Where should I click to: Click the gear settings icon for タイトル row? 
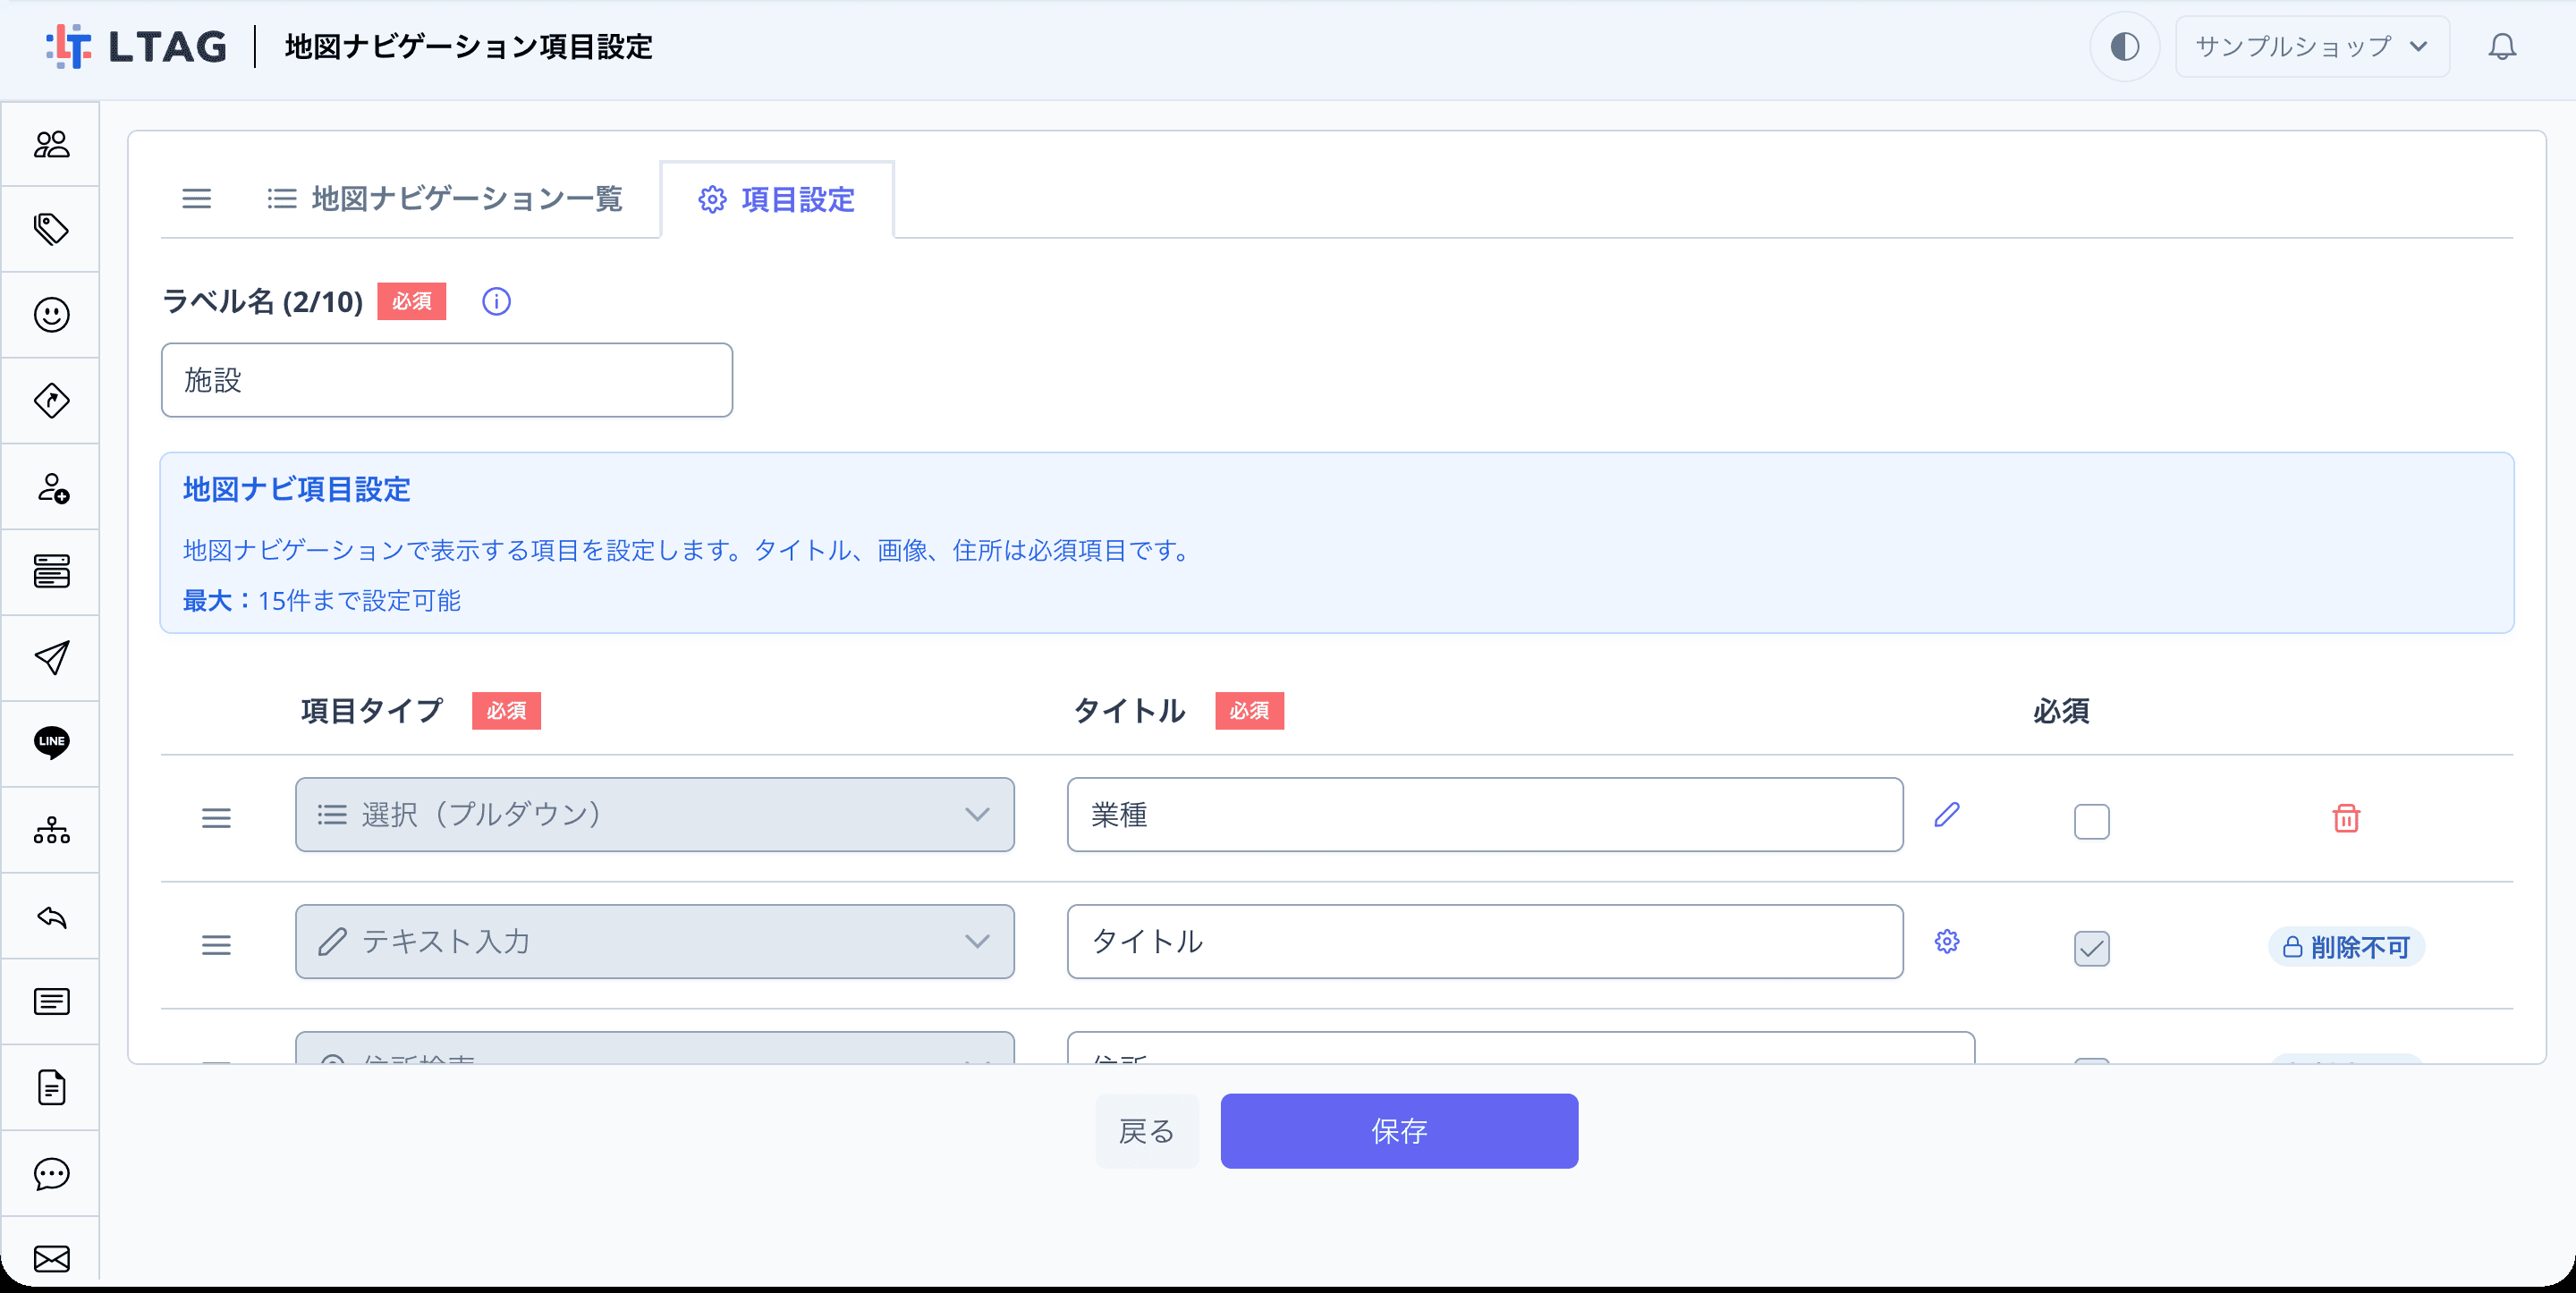pos(1946,941)
